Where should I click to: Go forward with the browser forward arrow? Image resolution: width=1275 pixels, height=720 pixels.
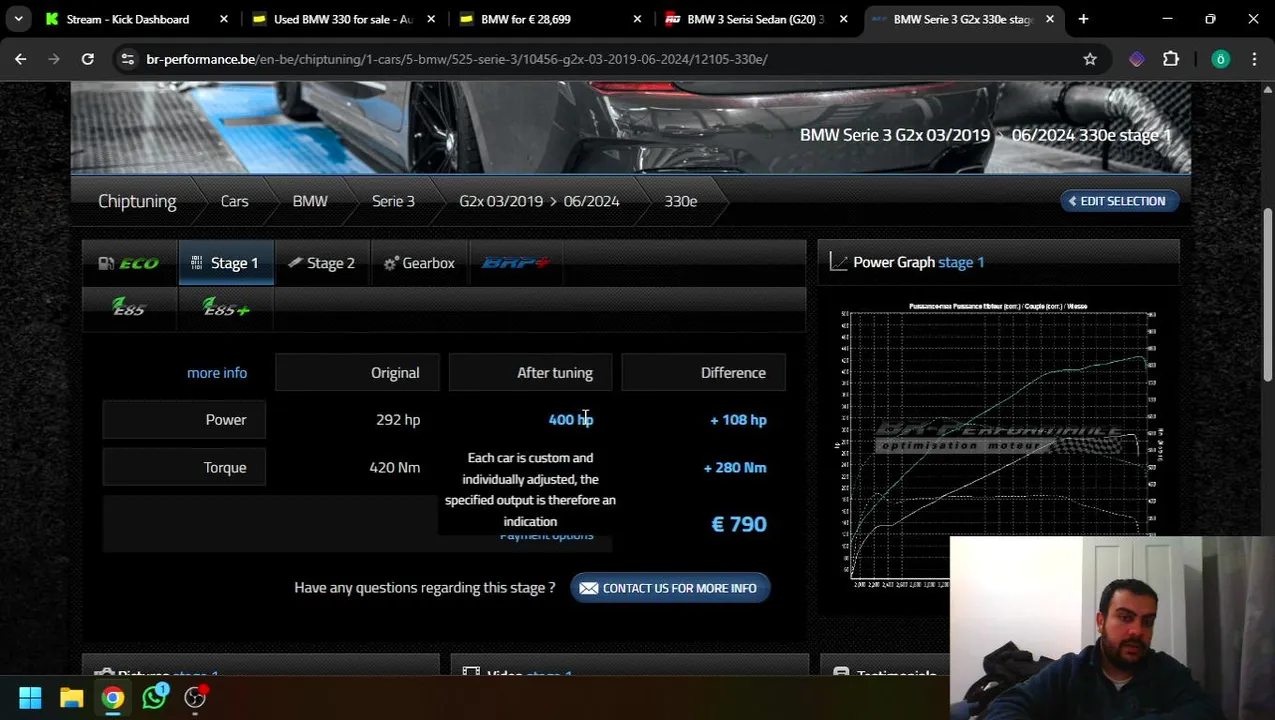click(x=54, y=59)
